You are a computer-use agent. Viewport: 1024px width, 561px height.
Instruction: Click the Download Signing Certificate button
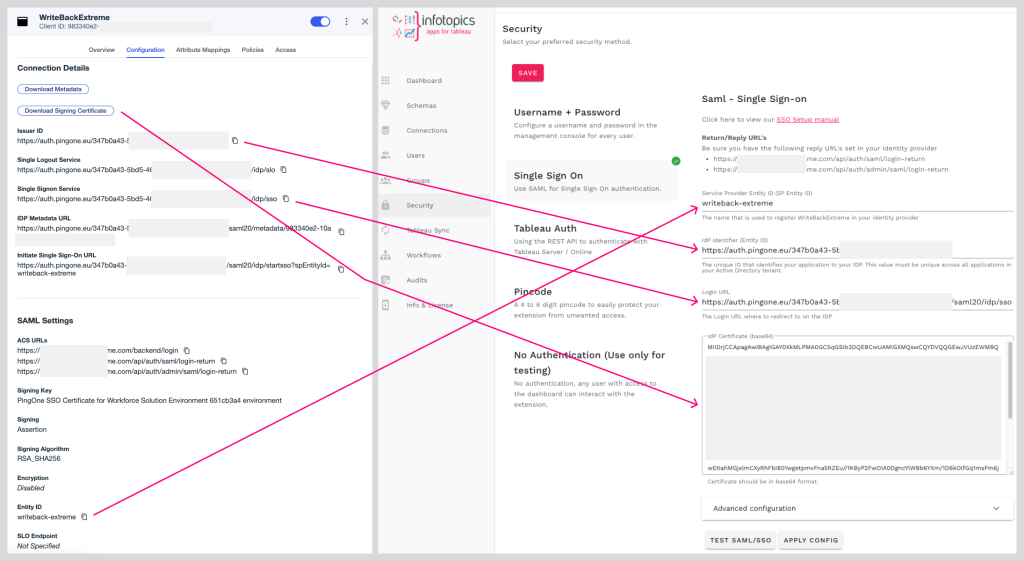point(66,110)
